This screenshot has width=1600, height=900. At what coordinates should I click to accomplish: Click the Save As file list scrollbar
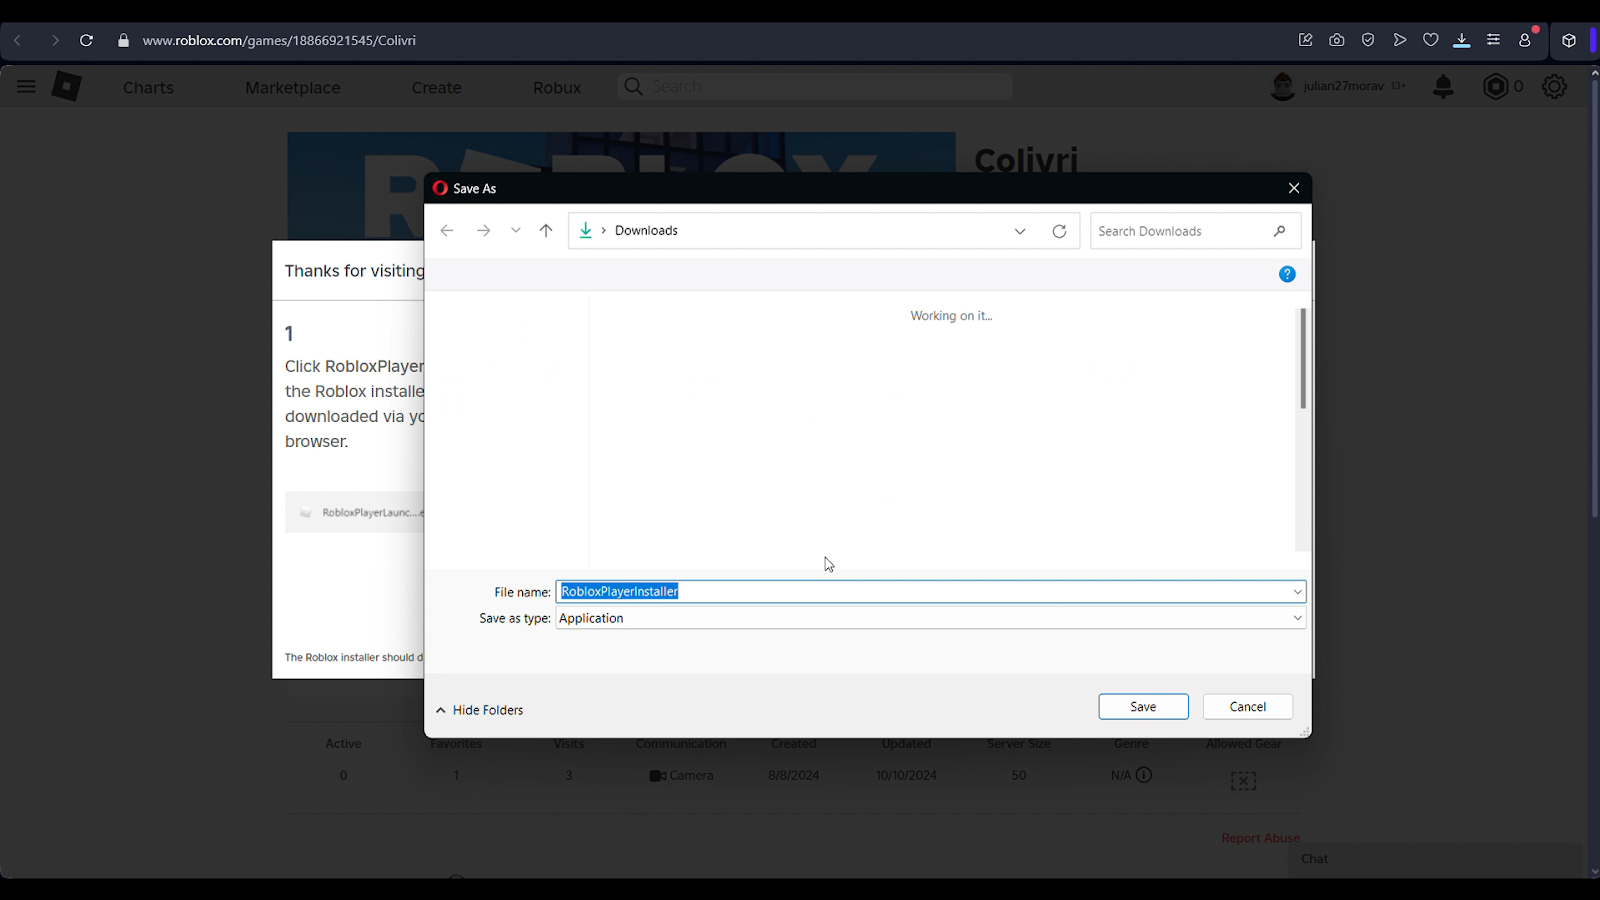[1302, 359]
